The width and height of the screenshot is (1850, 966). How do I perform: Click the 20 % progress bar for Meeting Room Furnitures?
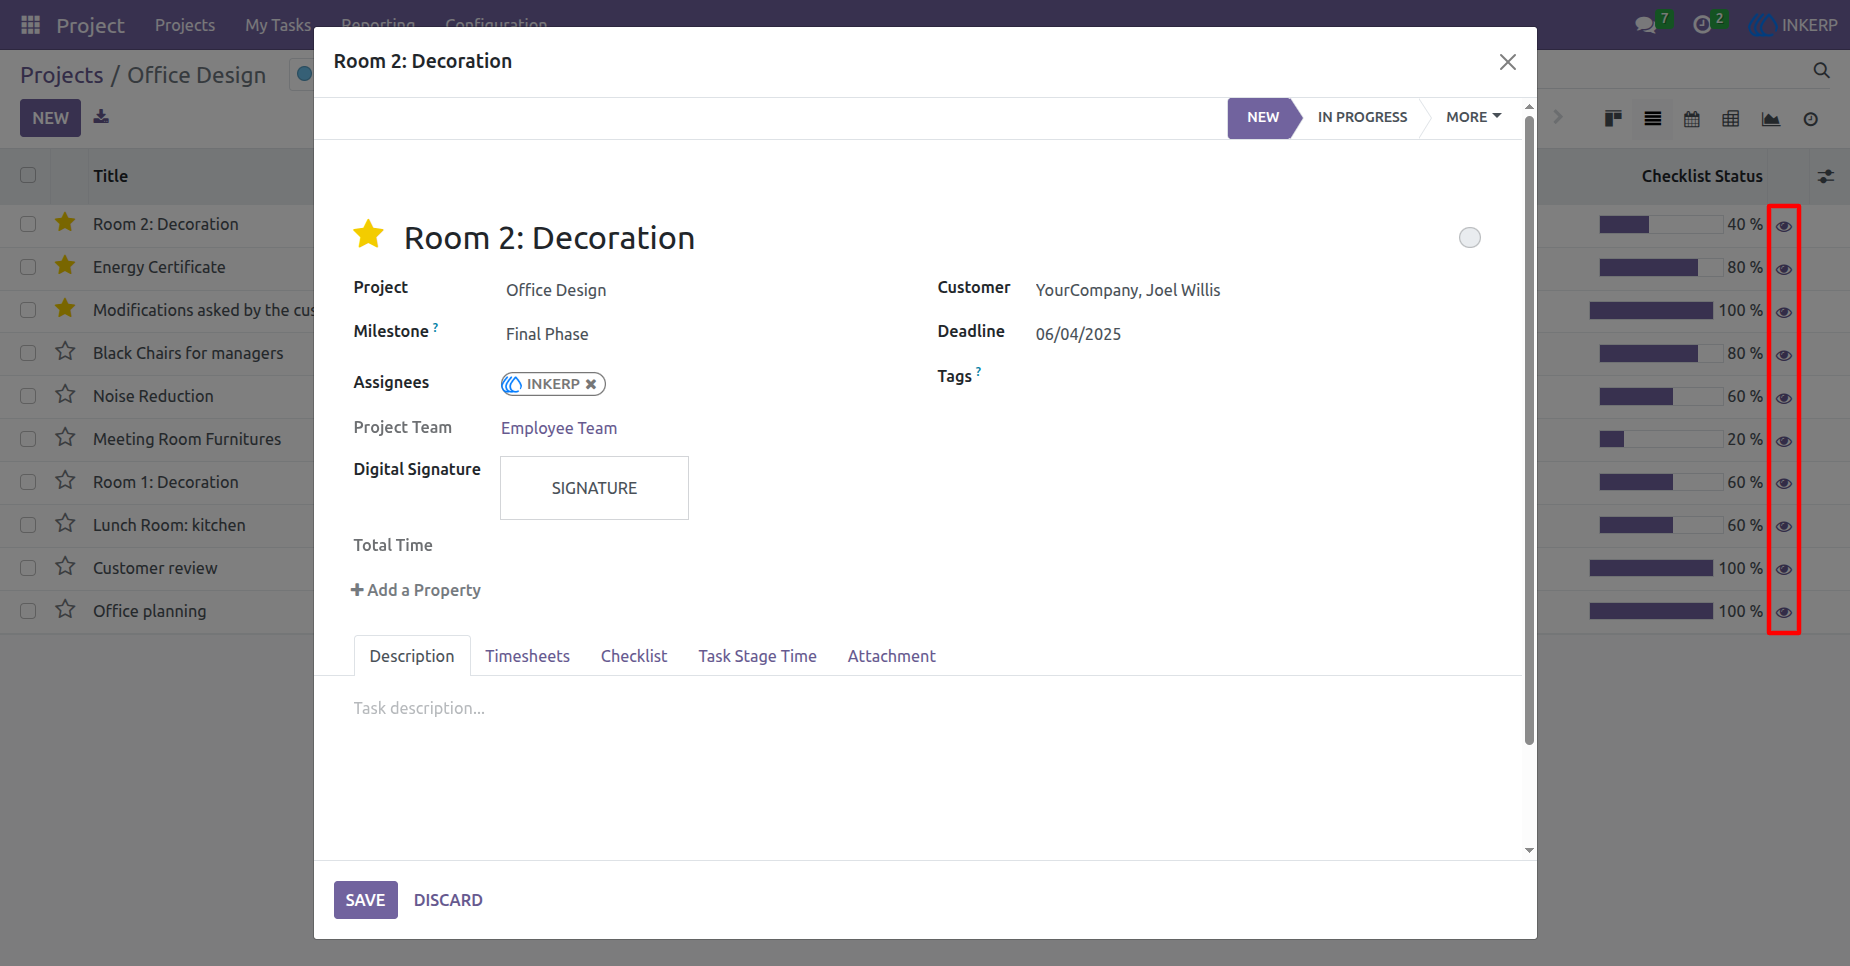[x=1661, y=439]
